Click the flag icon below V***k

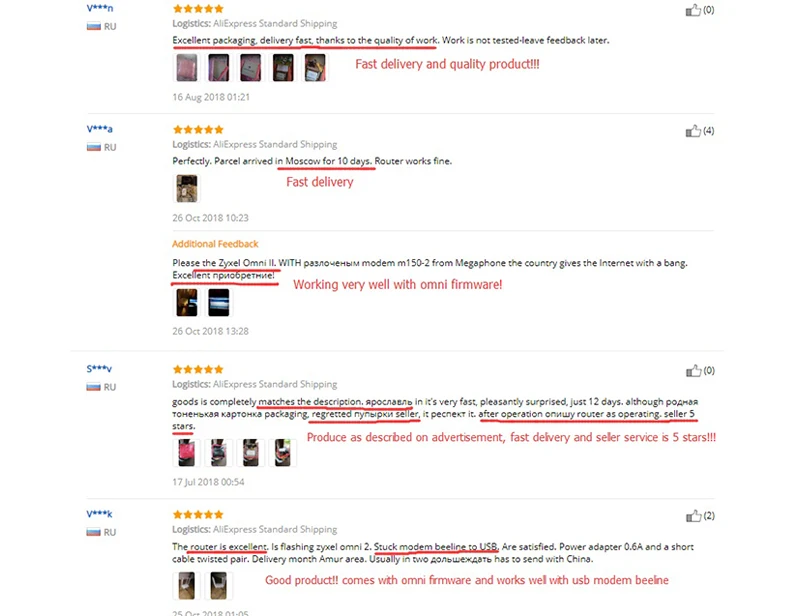[94, 532]
